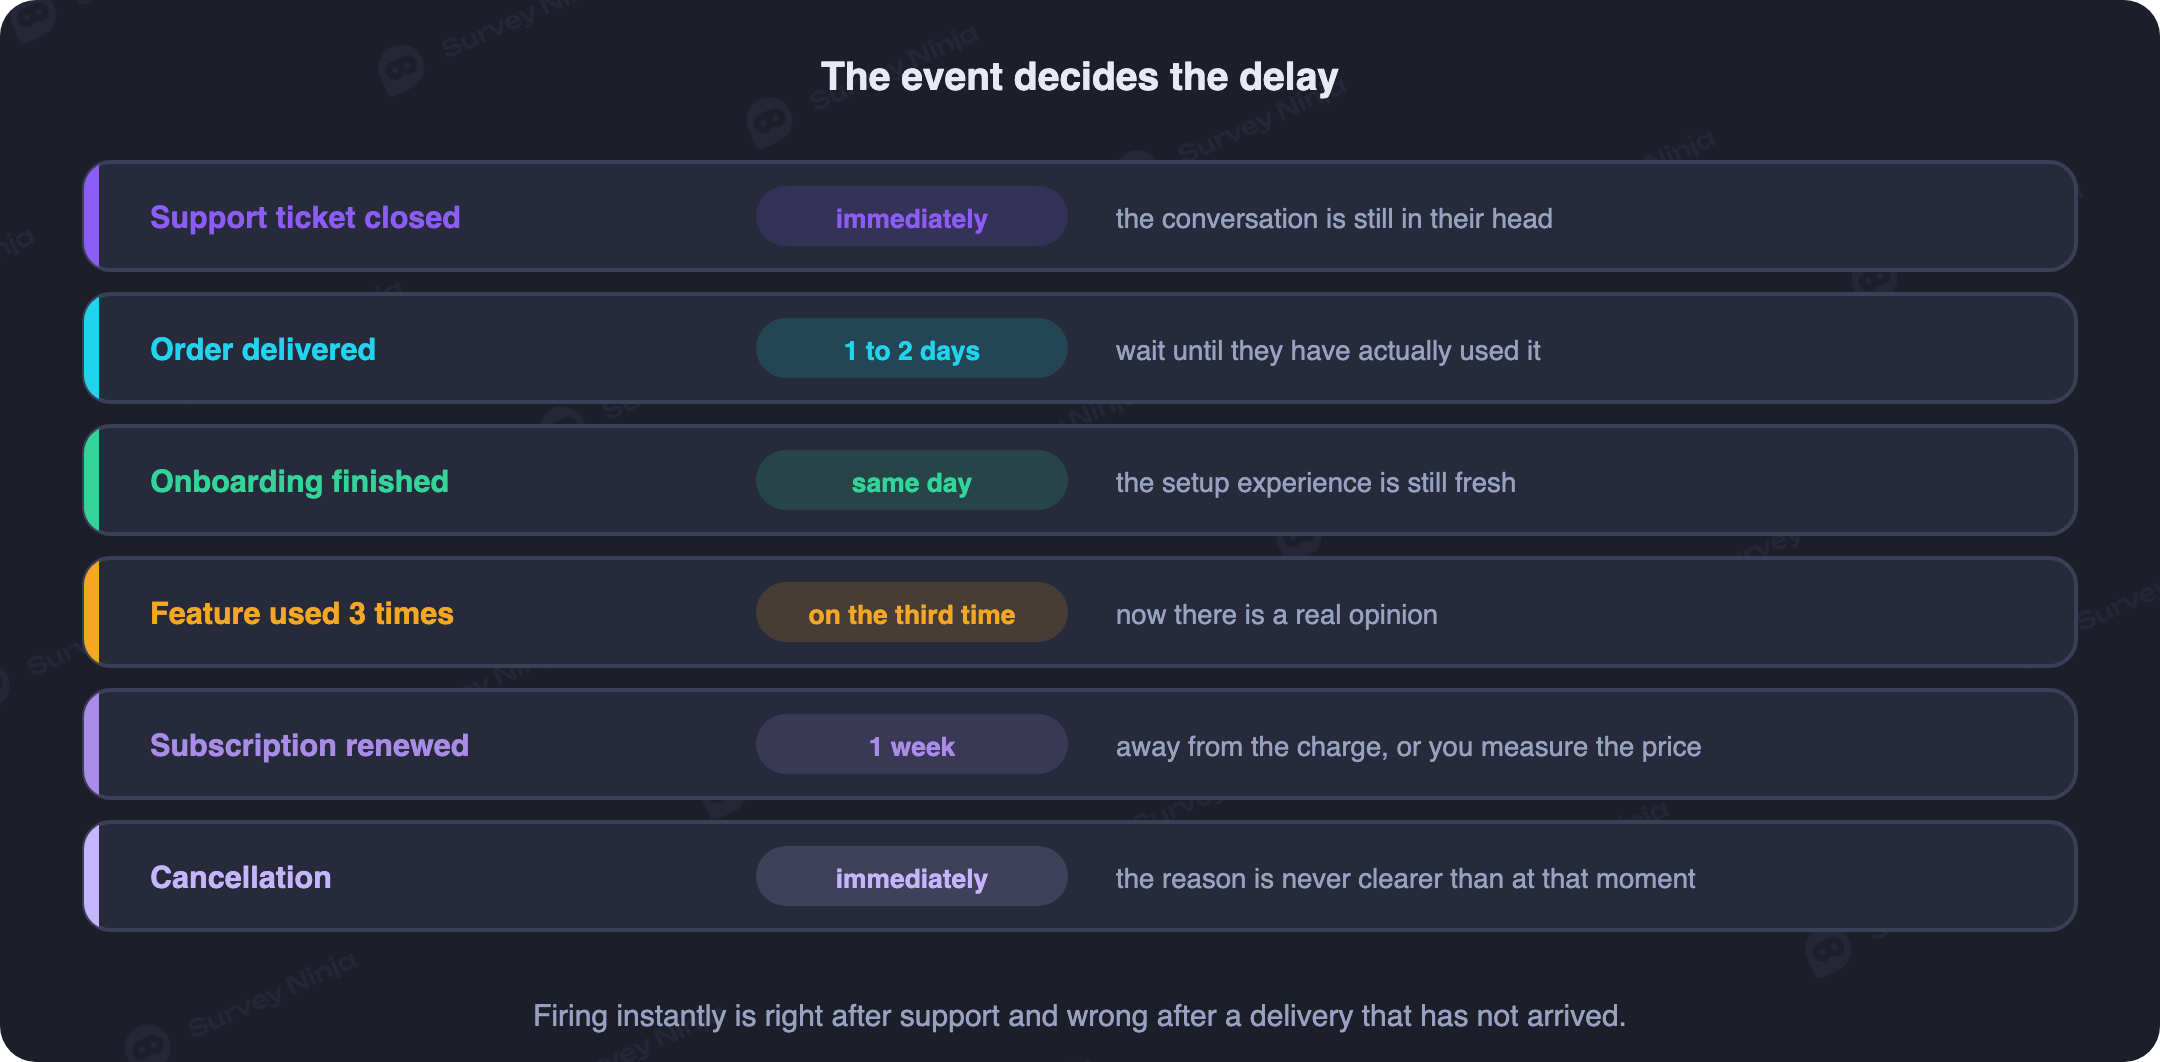Click the heading 'The event decides the delay'
This screenshot has height=1062, width=2160.
[x=1079, y=77]
